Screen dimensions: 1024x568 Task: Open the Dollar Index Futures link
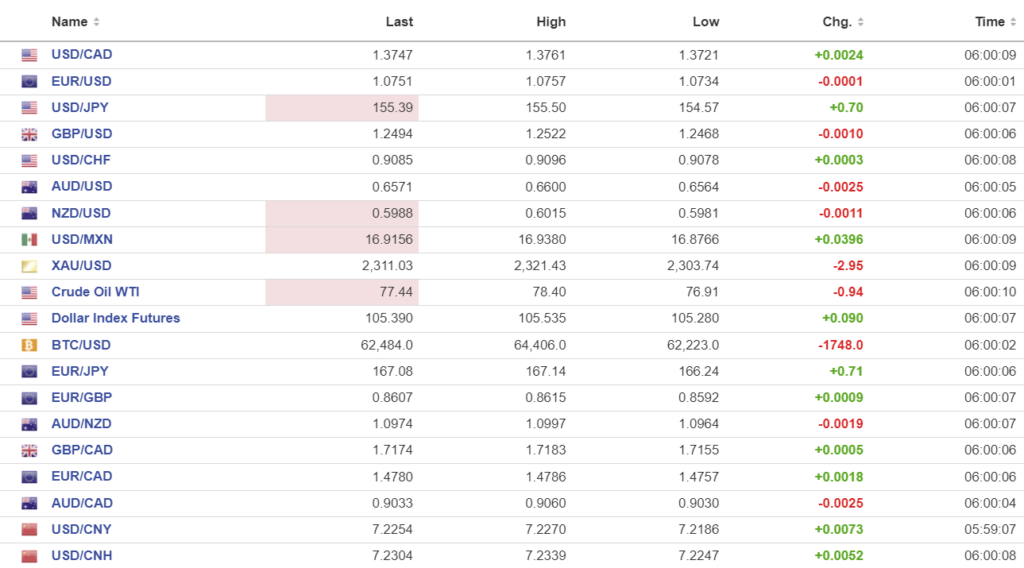tap(116, 318)
